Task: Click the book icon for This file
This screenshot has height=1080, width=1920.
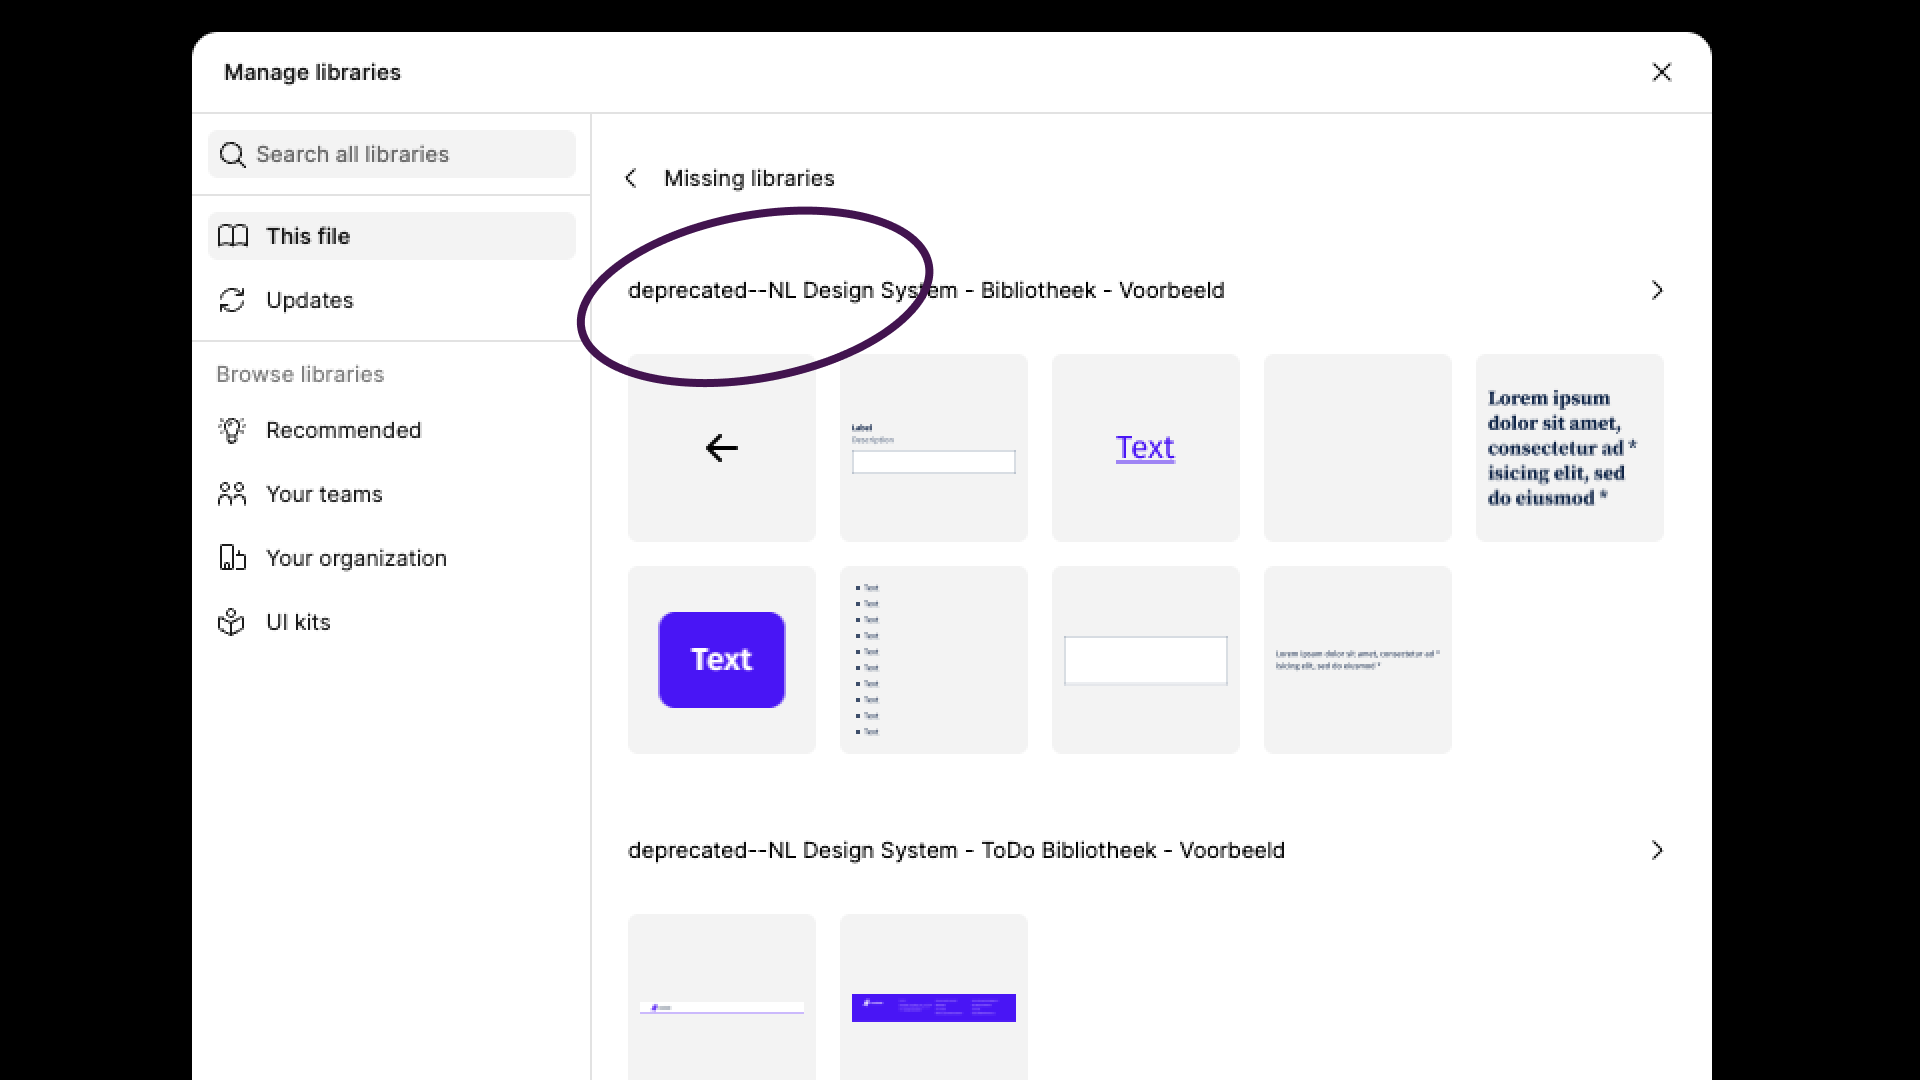Action: [233, 236]
